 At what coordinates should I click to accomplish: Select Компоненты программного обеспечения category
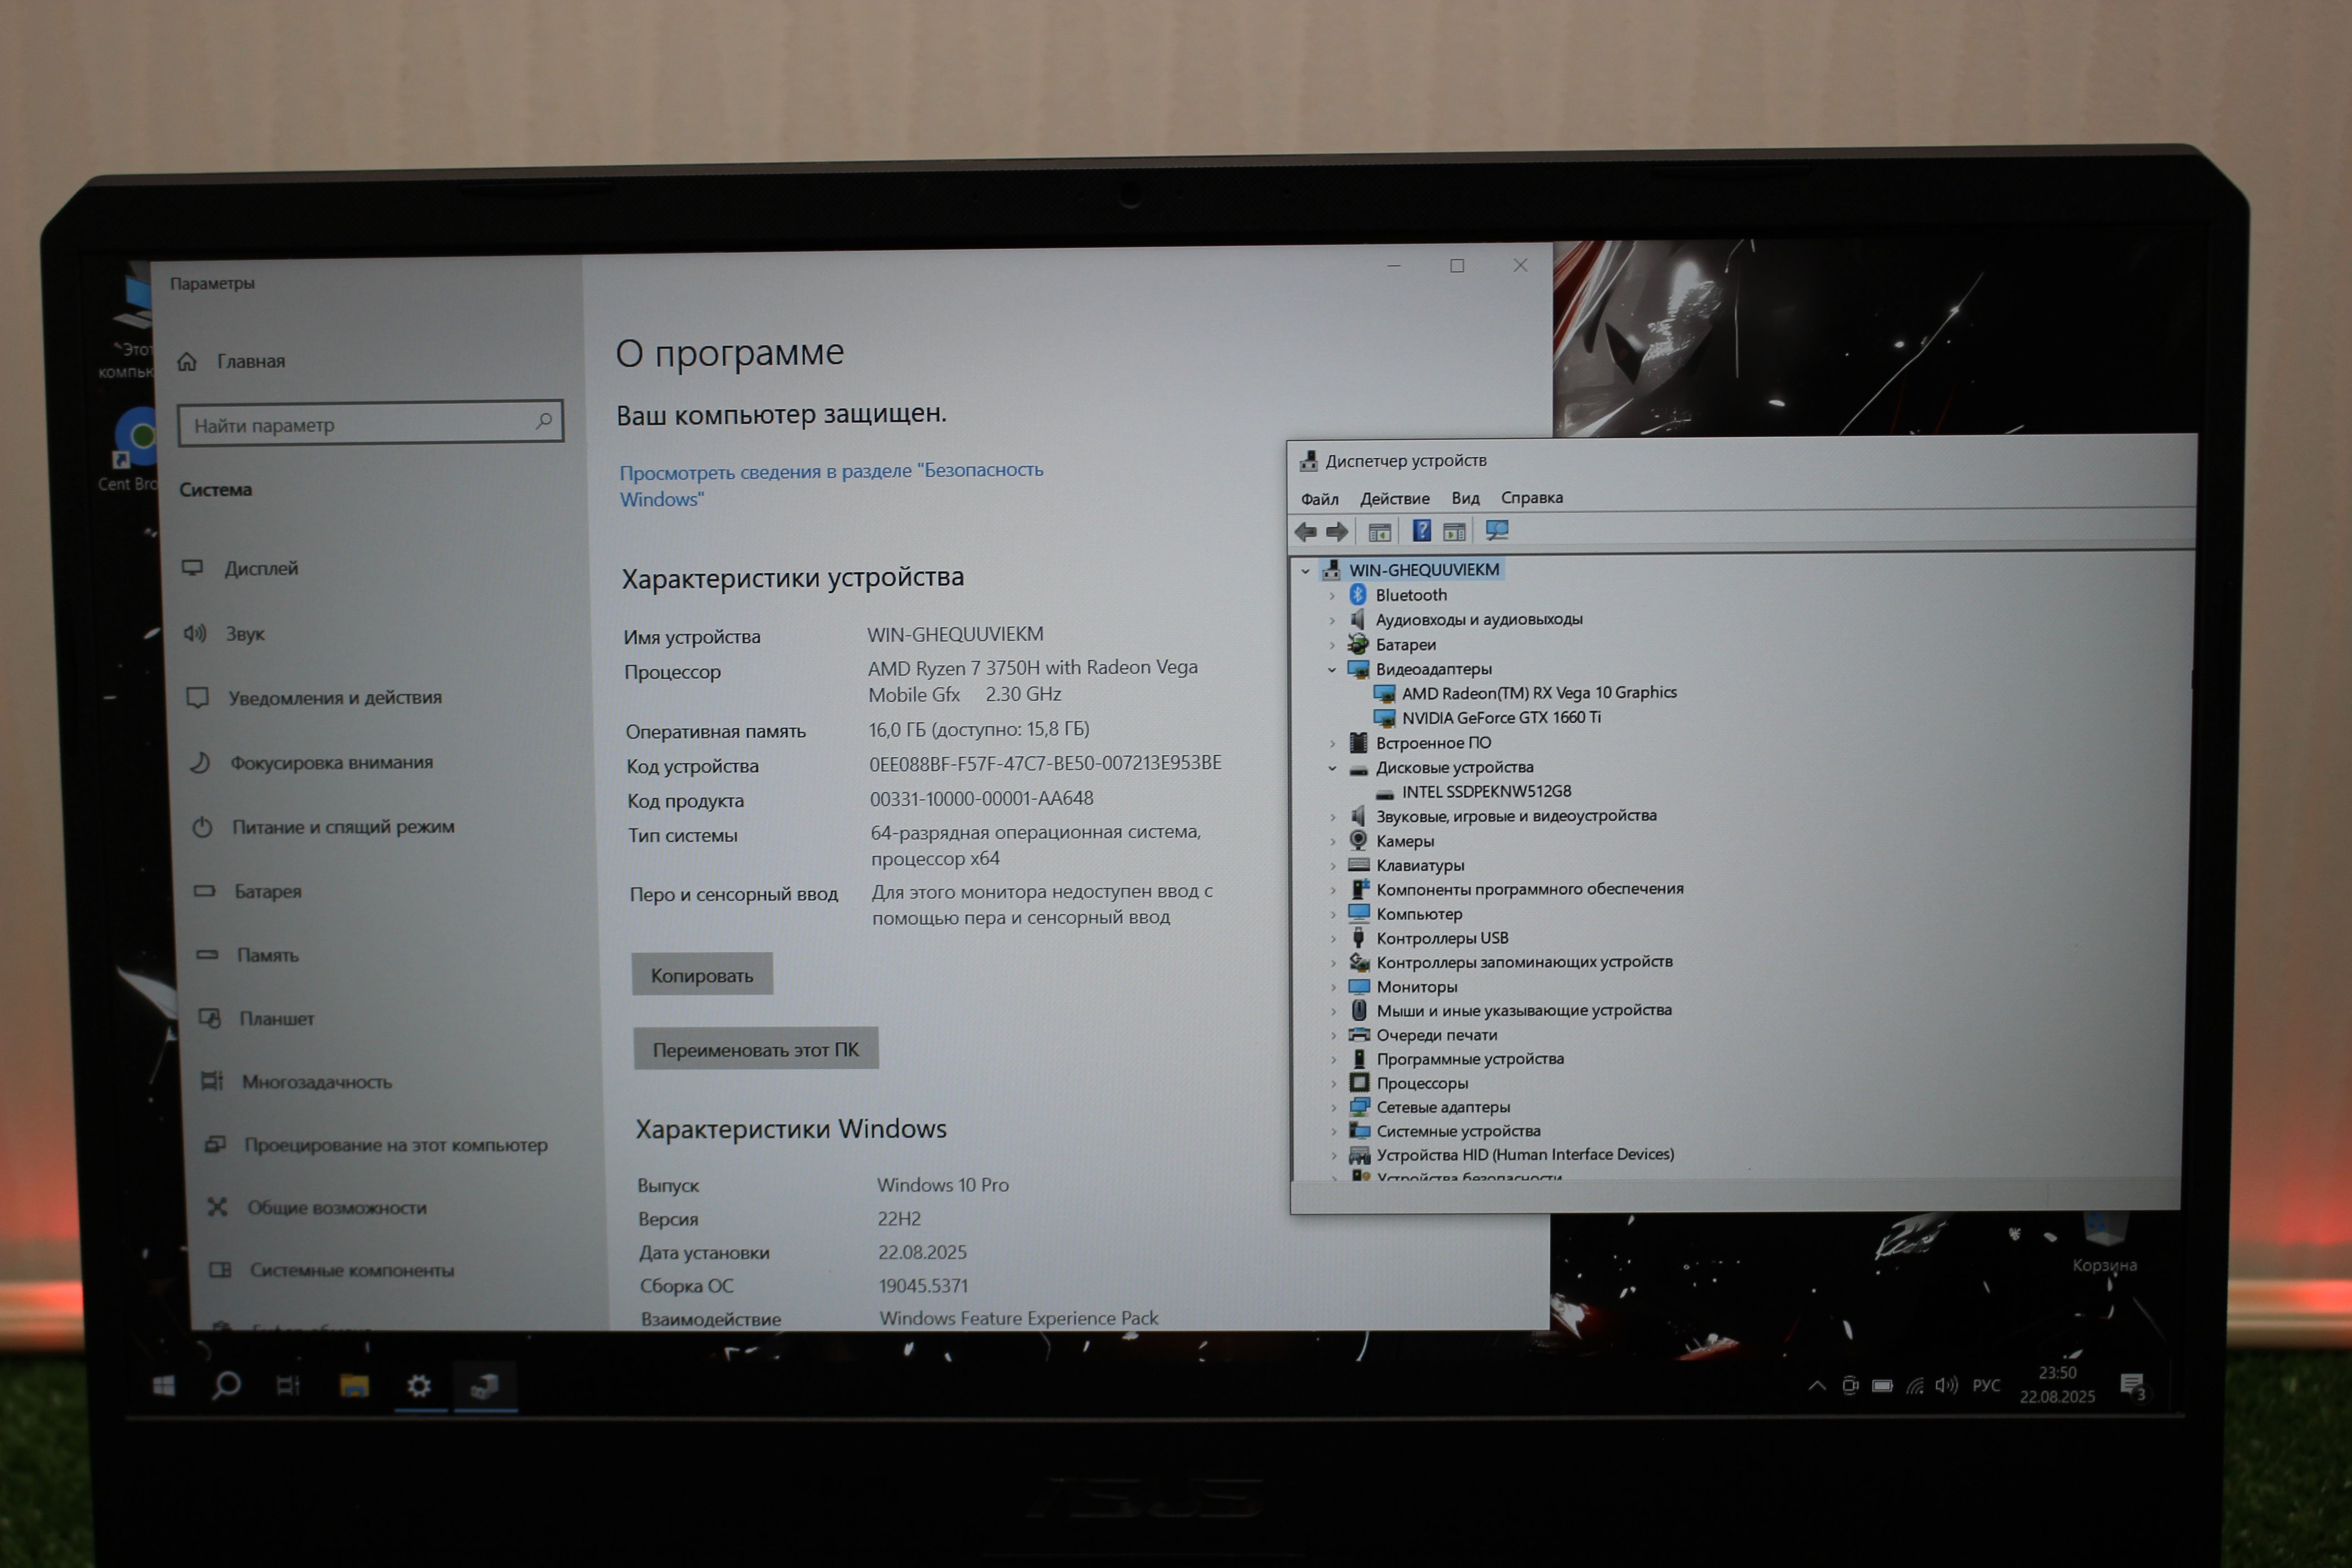tap(1530, 889)
